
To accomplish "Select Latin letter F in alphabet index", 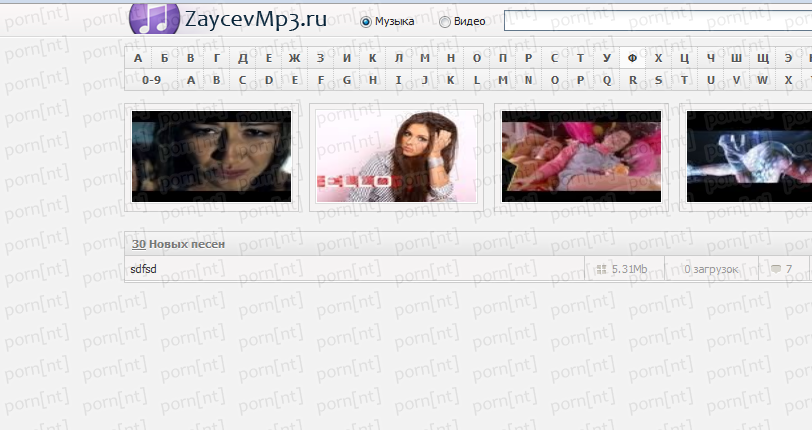I will [321, 80].
